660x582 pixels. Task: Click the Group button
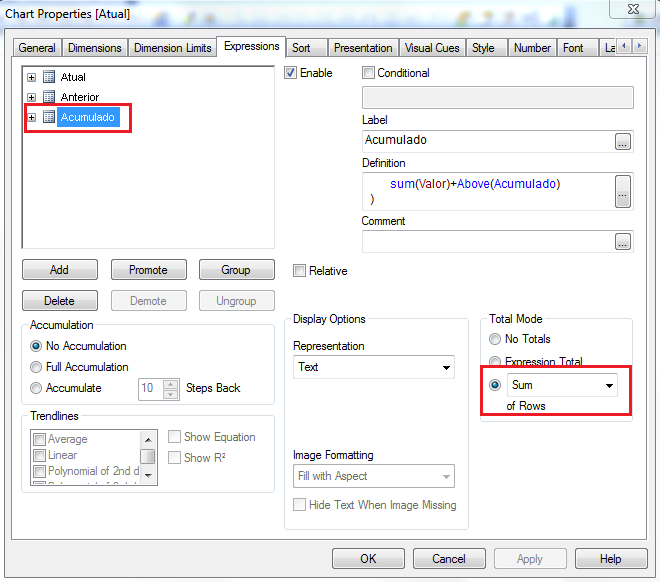click(237, 270)
